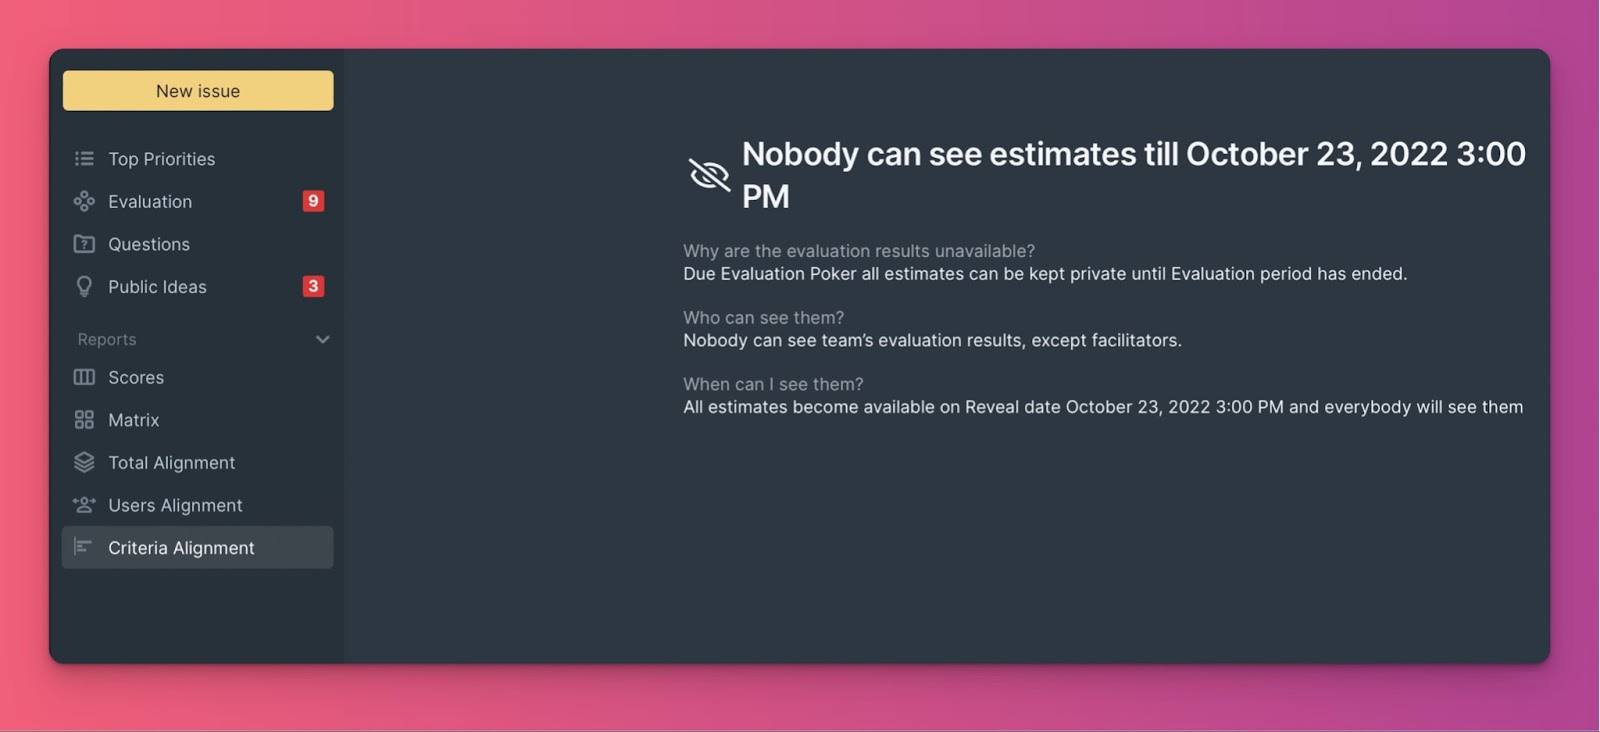Click the Scores columns icon
This screenshot has height=732, width=1600.
click(x=84, y=377)
